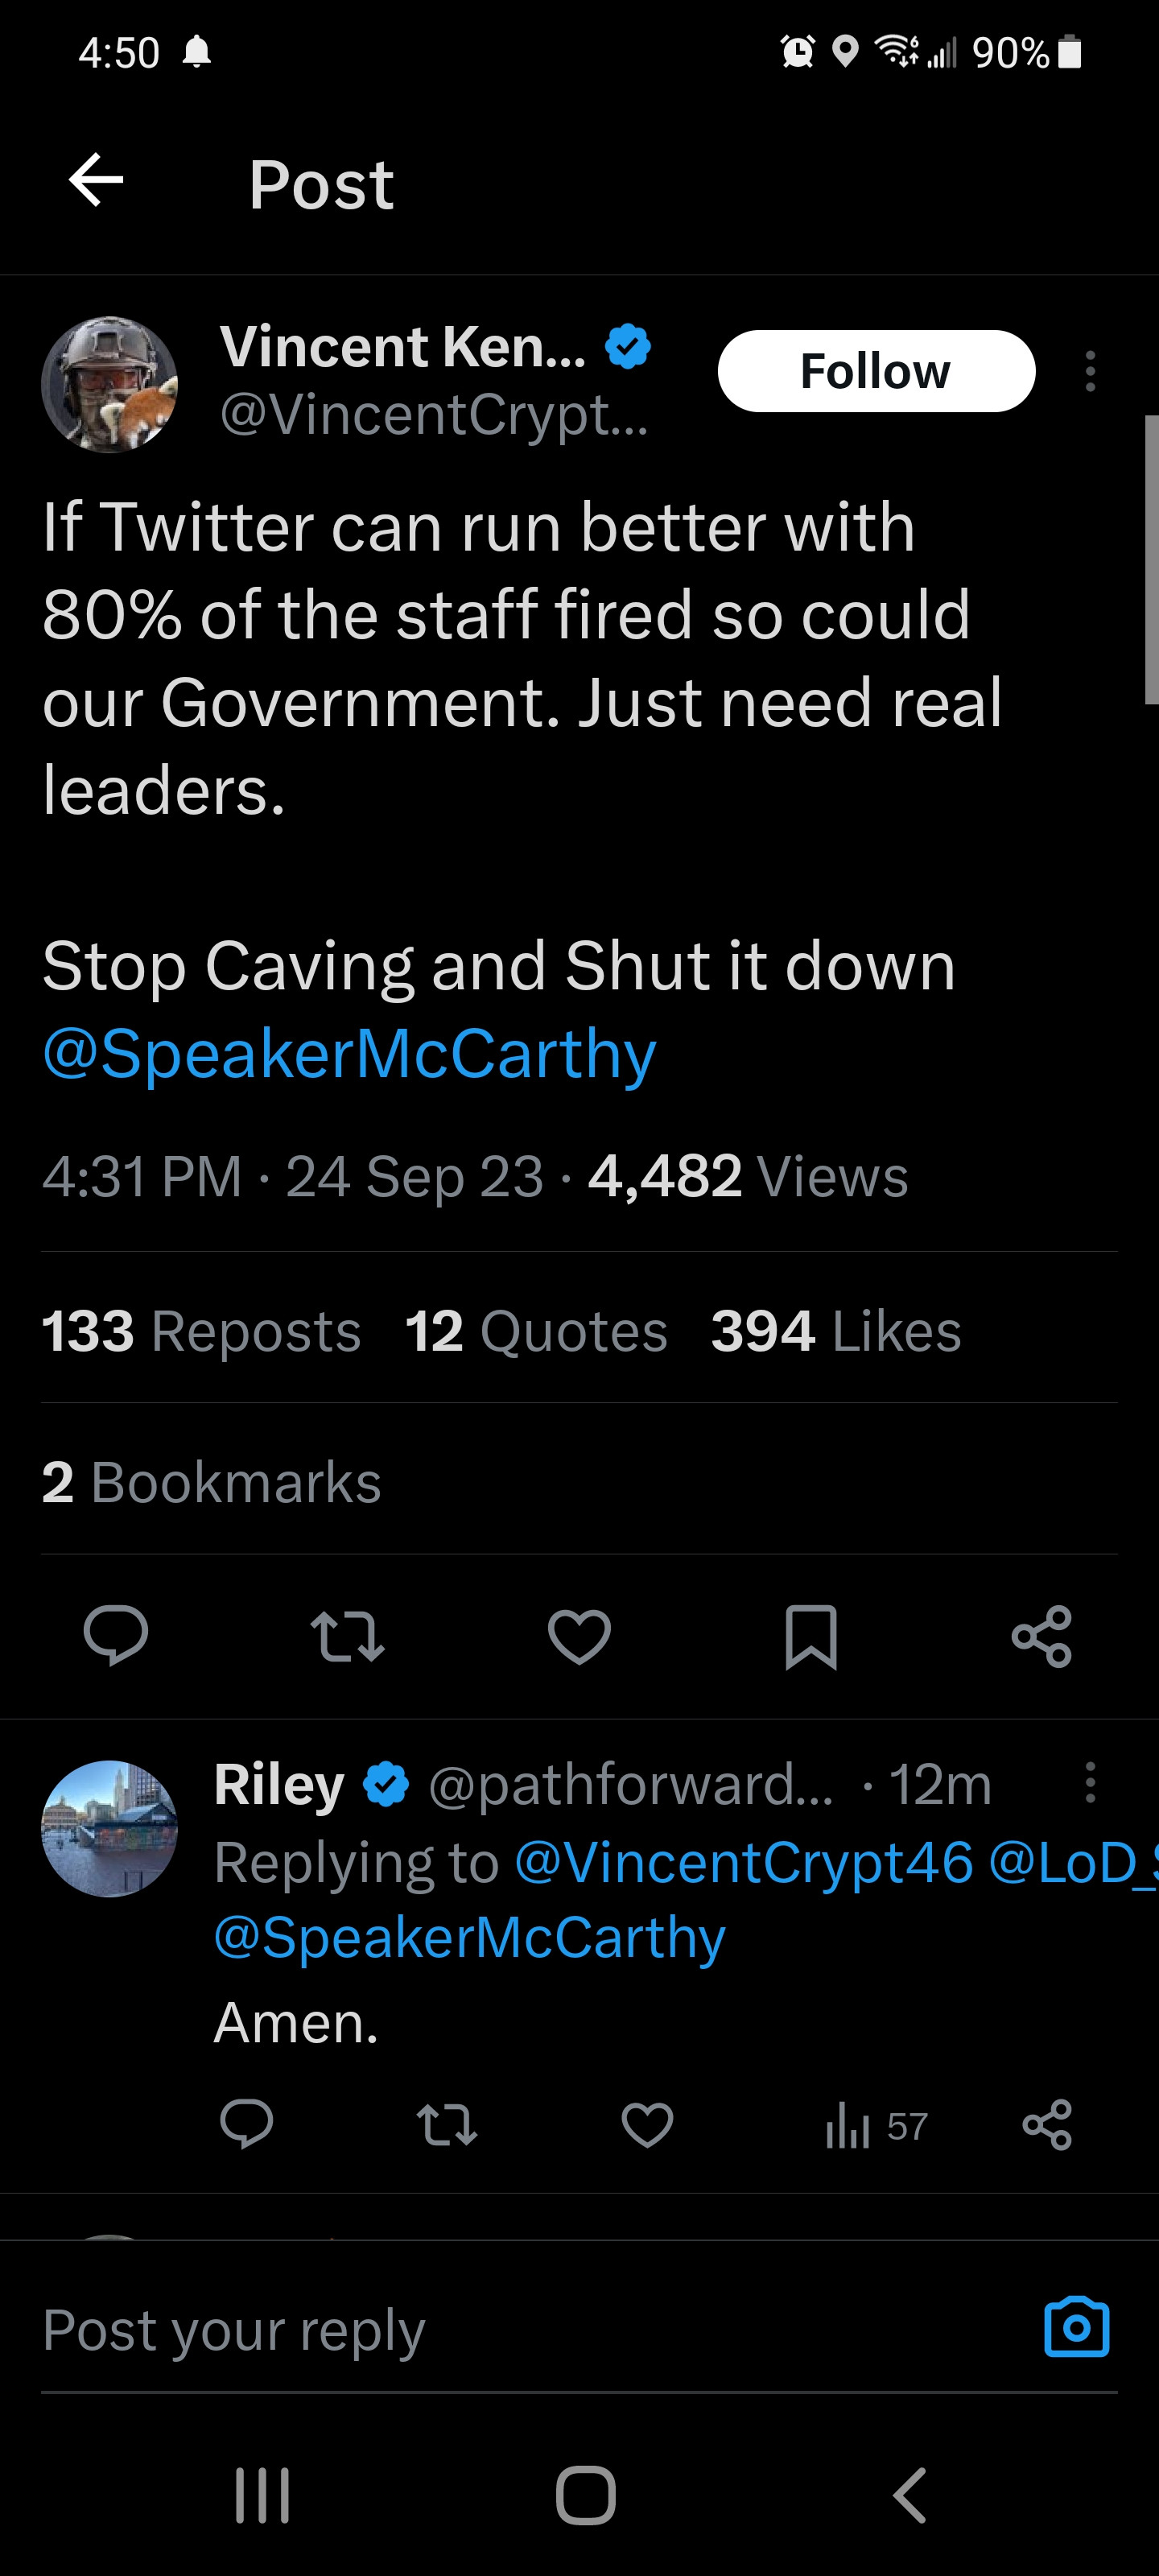Open Riley's reply three-dot menu
Viewport: 1159px width, 2576px height.
(1090, 1782)
